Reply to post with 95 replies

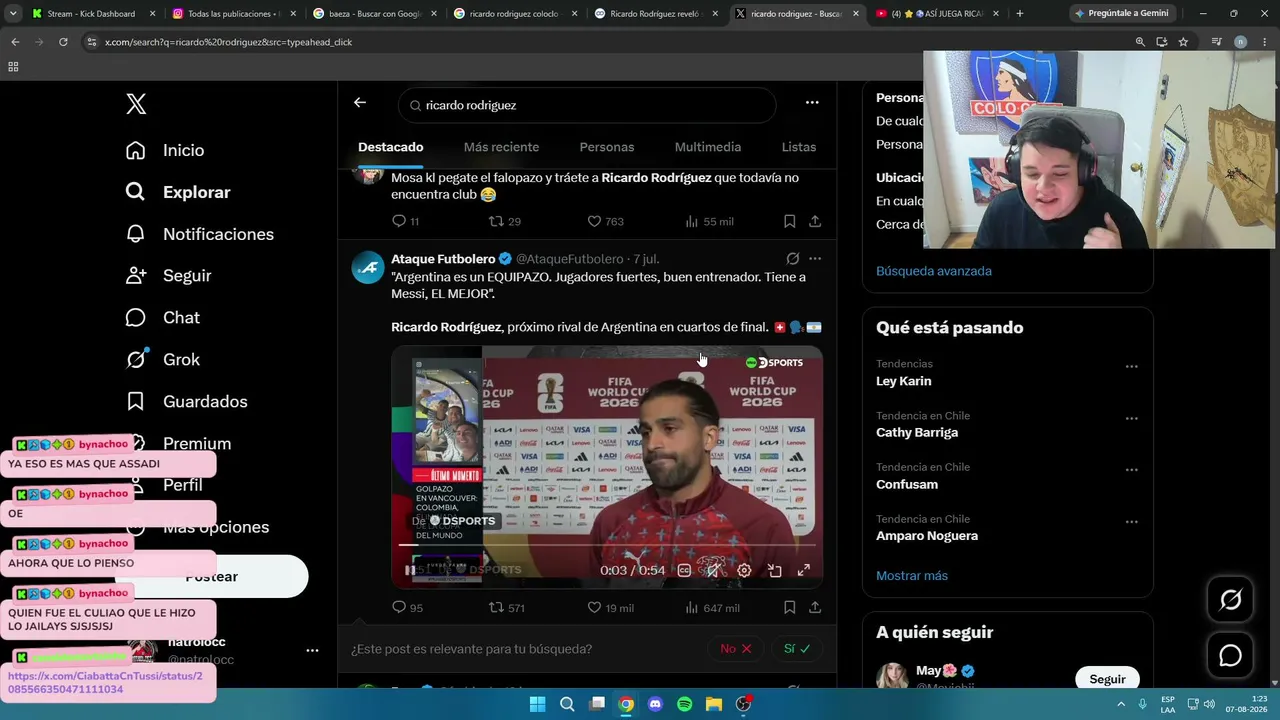[407, 607]
